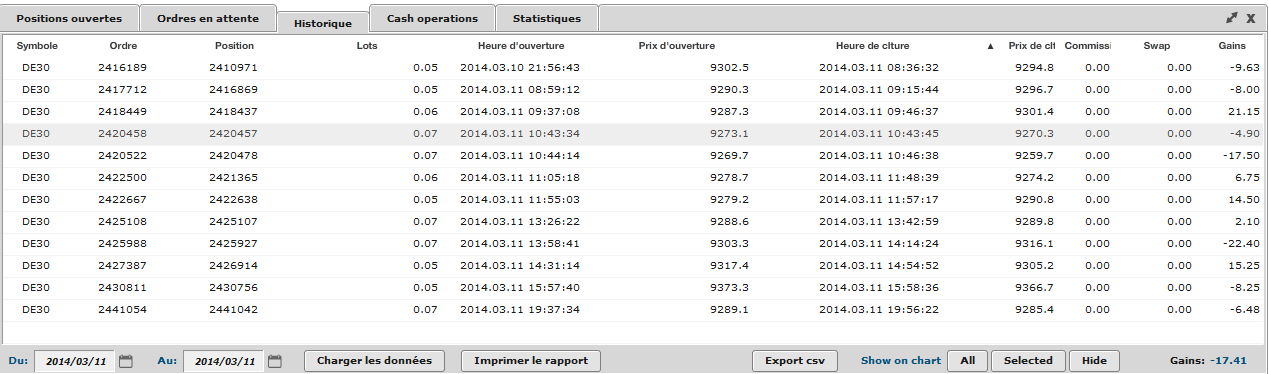The width and height of the screenshot is (1269, 374).
Task: Click gain value 21.15
Action: [1243, 112]
